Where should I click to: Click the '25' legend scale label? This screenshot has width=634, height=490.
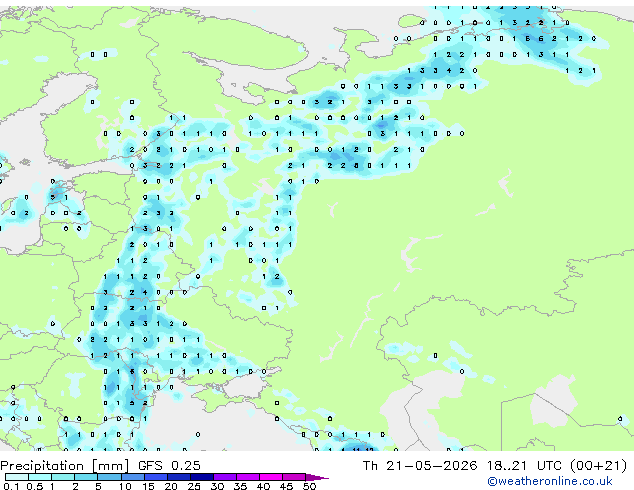tap(194, 486)
